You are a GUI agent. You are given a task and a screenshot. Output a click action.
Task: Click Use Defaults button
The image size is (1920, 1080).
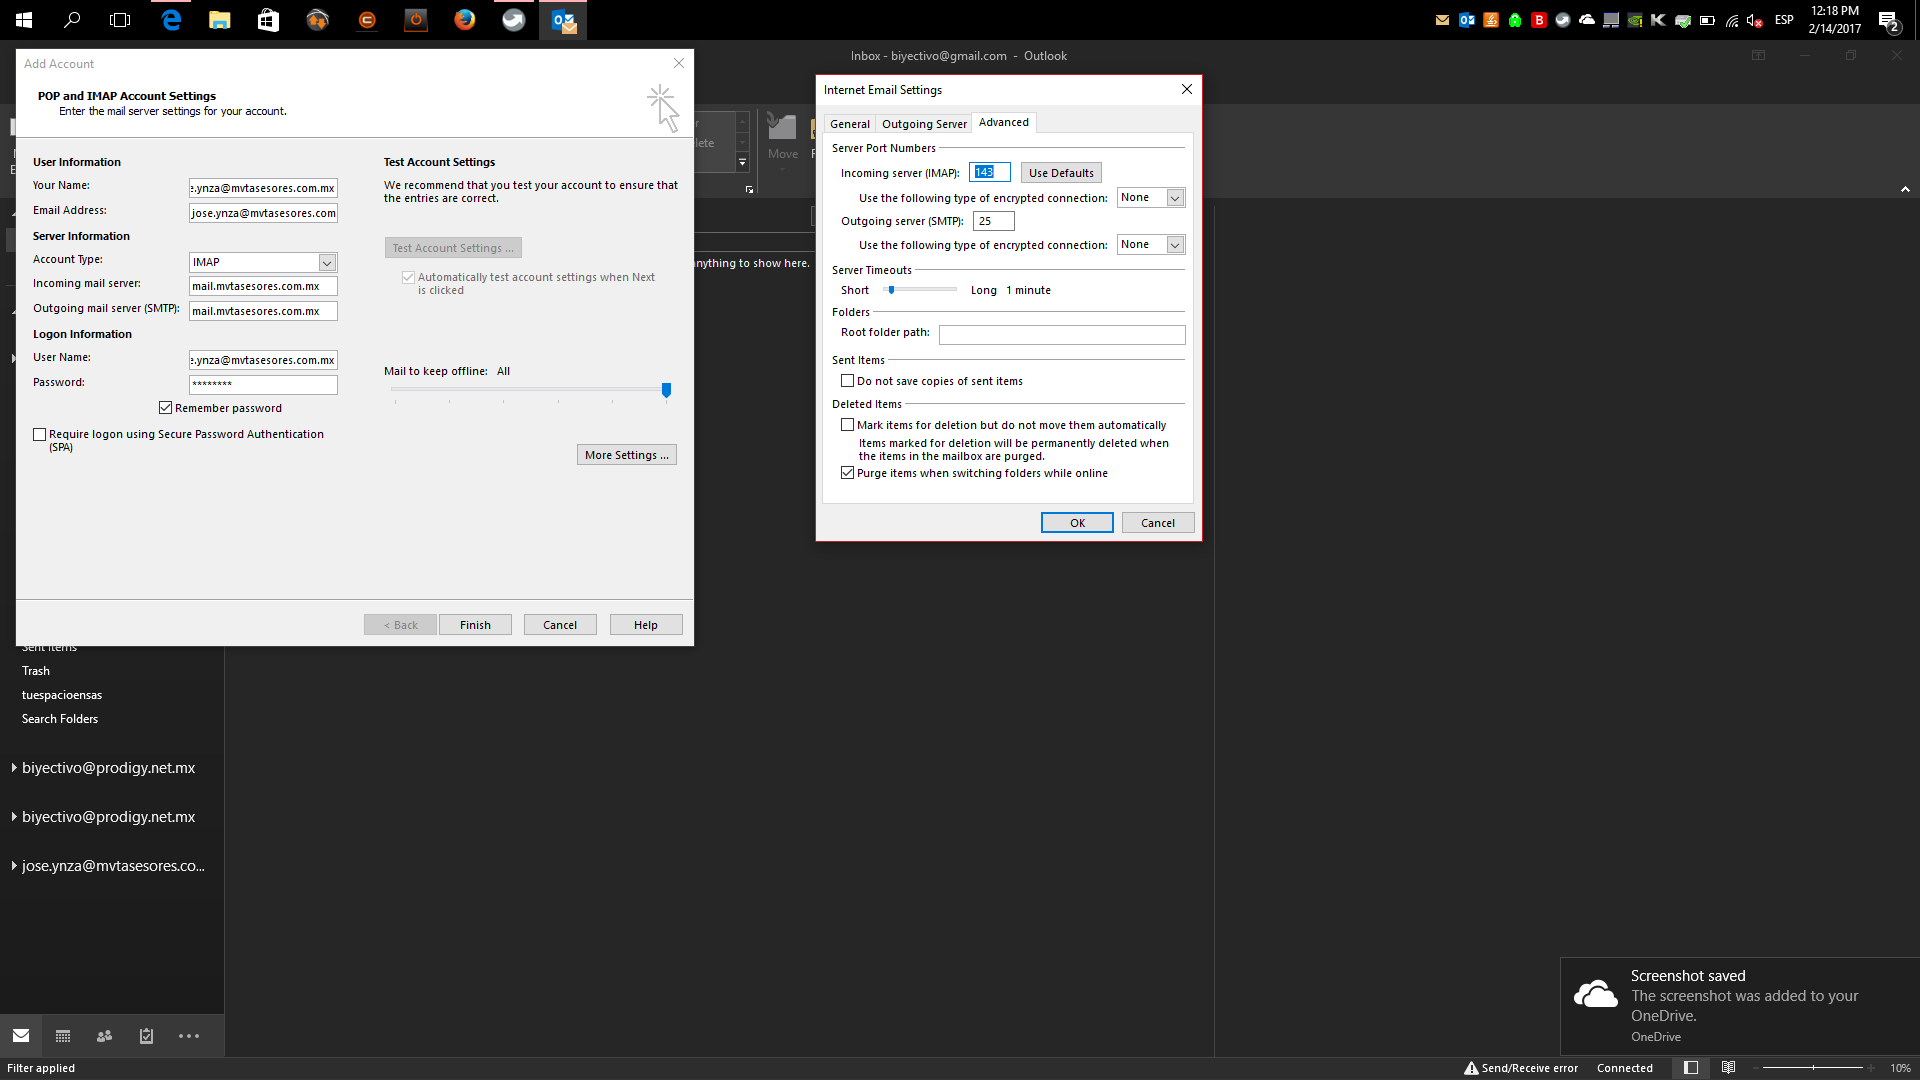1061,173
